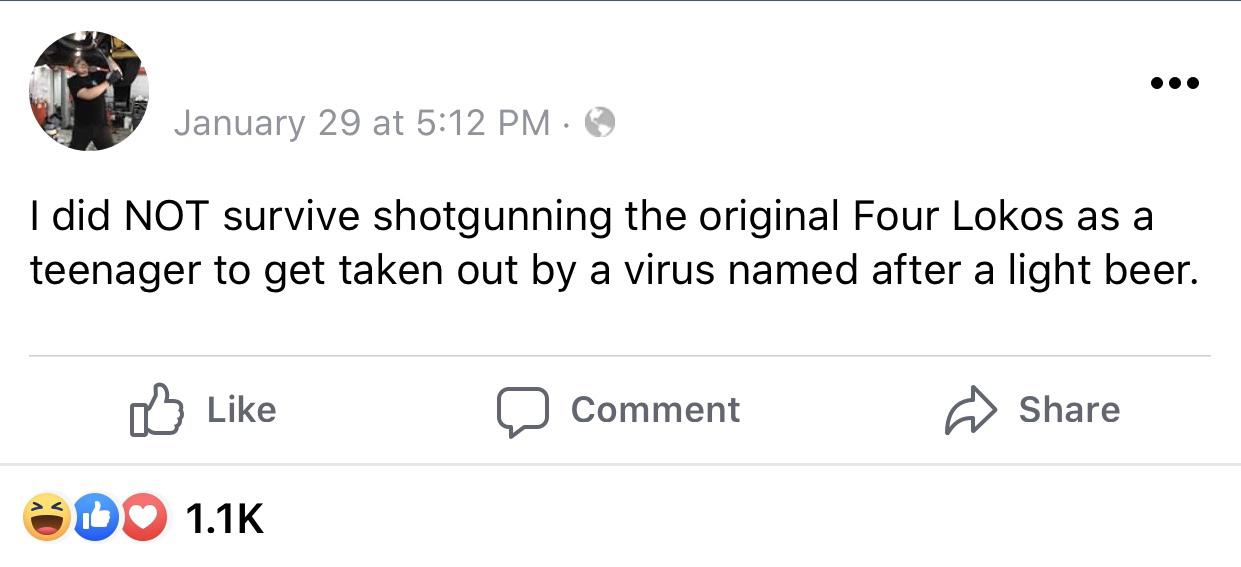
Task: View the 1.1K reactions count
Action: tap(225, 519)
